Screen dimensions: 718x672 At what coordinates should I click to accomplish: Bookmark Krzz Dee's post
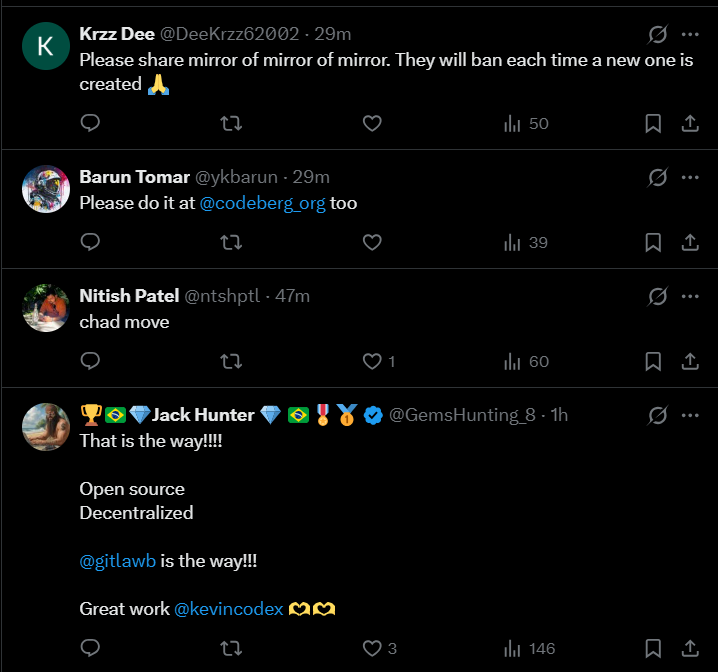click(653, 123)
